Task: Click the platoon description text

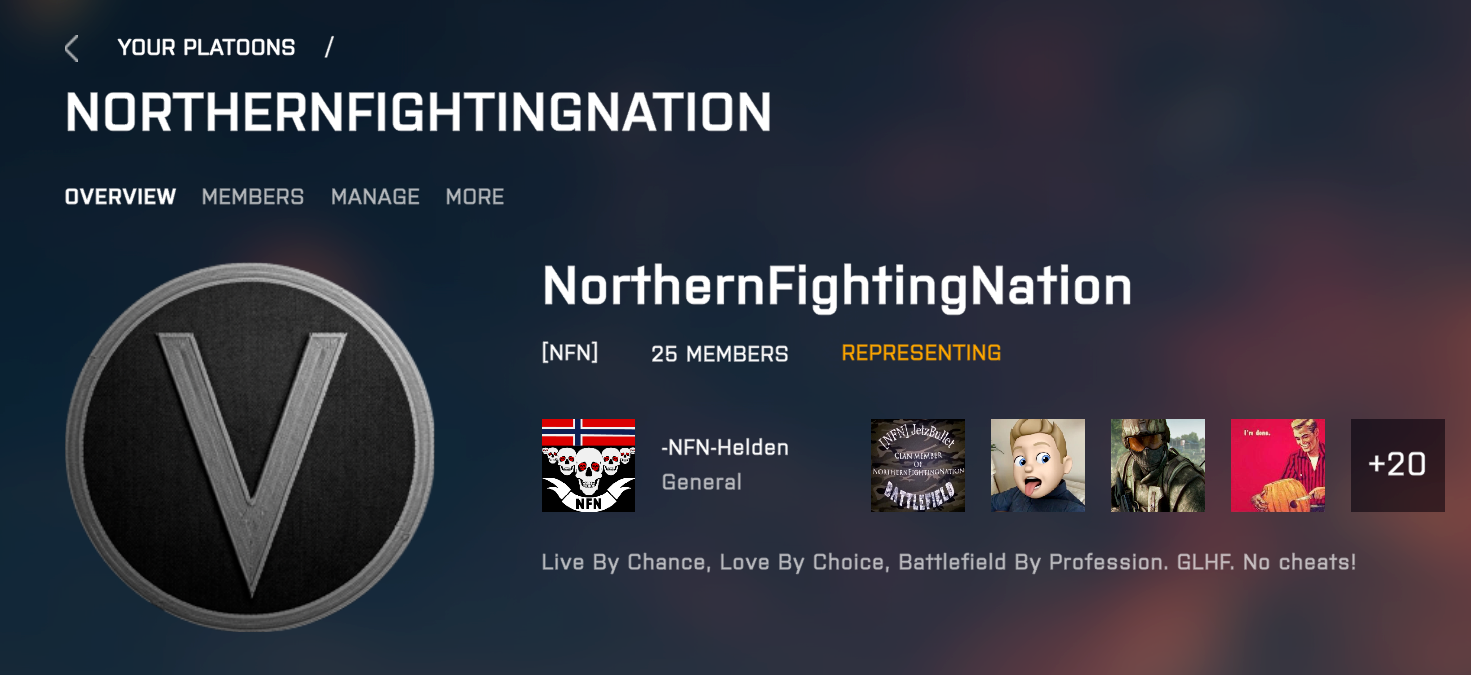Action: click(x=949, y=562)
